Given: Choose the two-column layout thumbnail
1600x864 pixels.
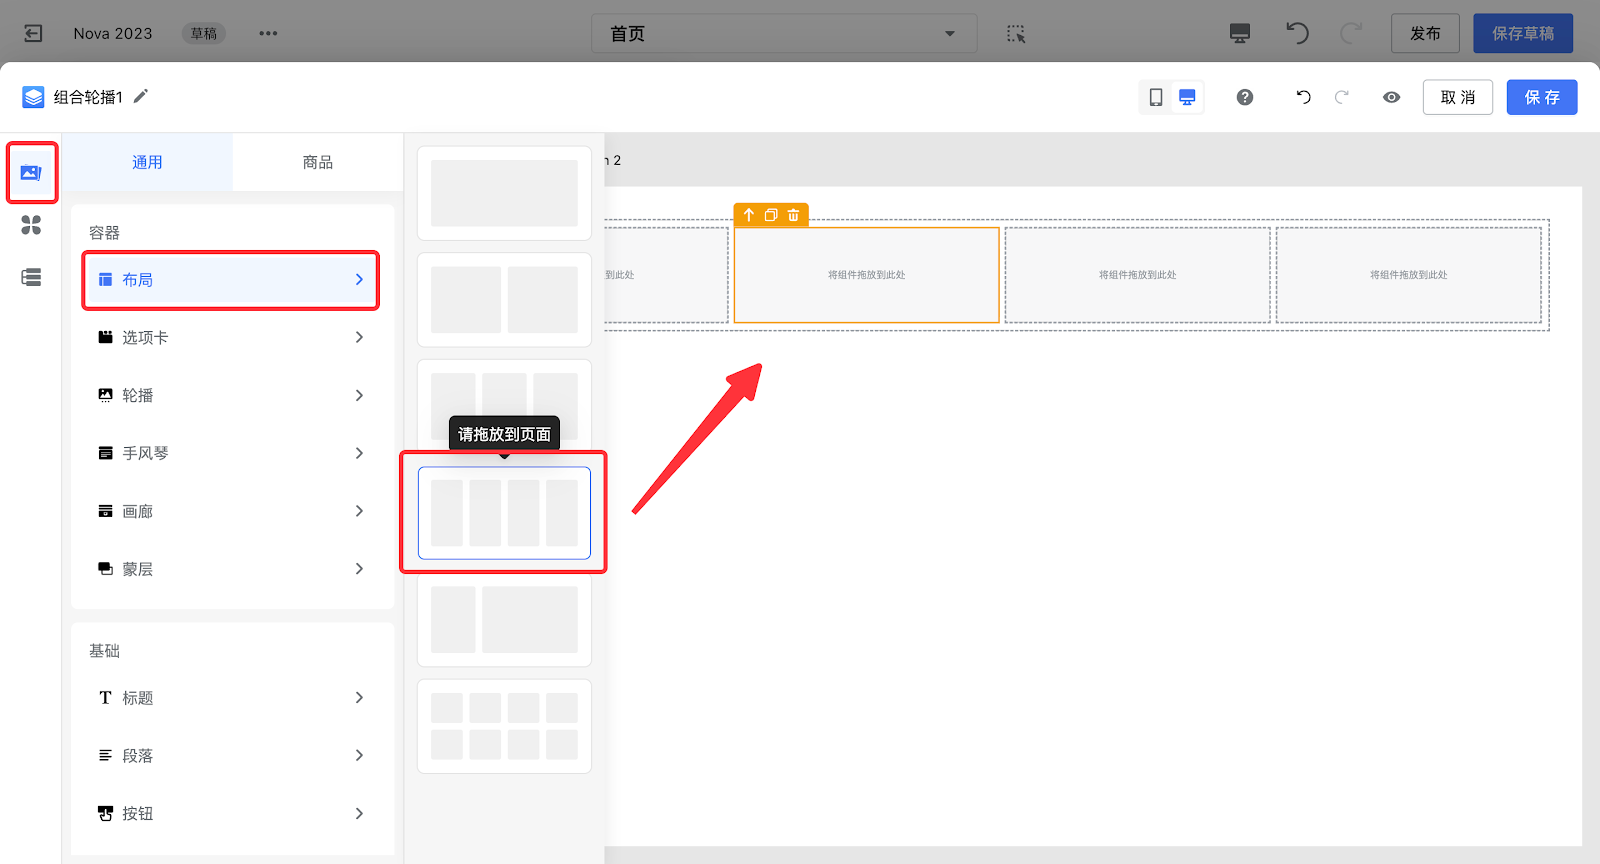Looking at the screenshot, I should pyautogui.click(x=504, y=300).
